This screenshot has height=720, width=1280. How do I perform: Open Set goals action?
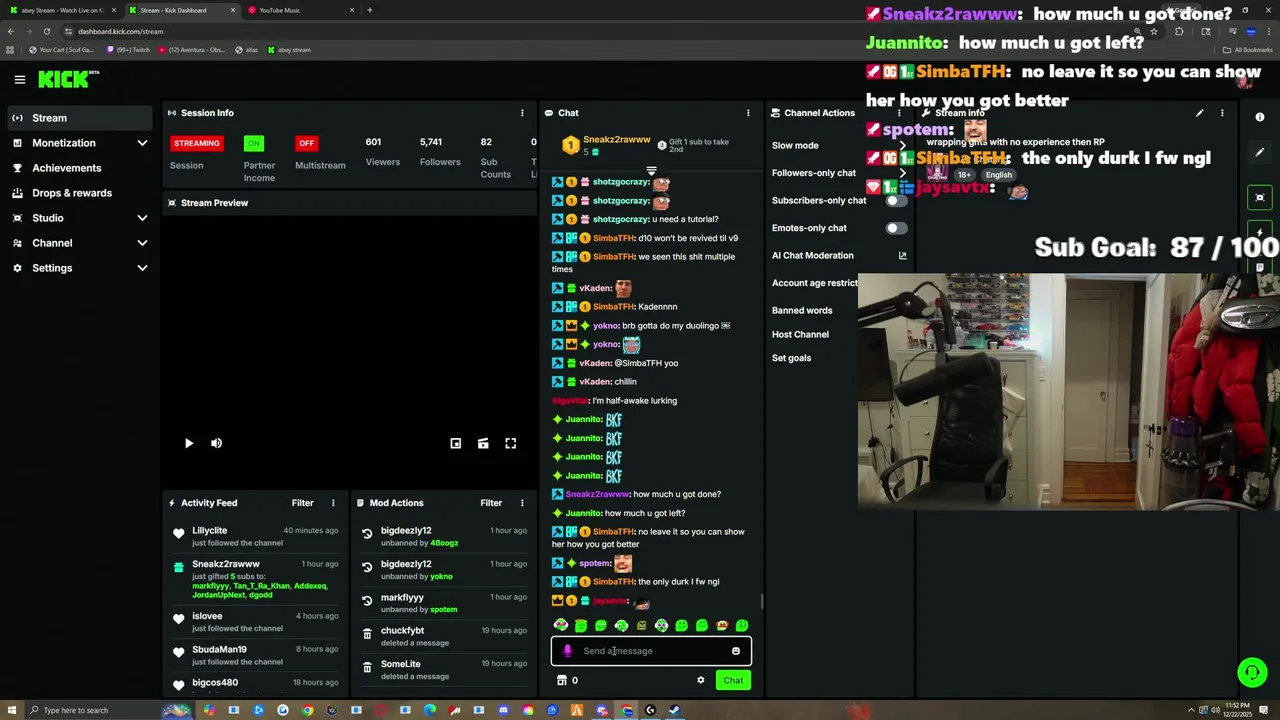tap(791, 358)
